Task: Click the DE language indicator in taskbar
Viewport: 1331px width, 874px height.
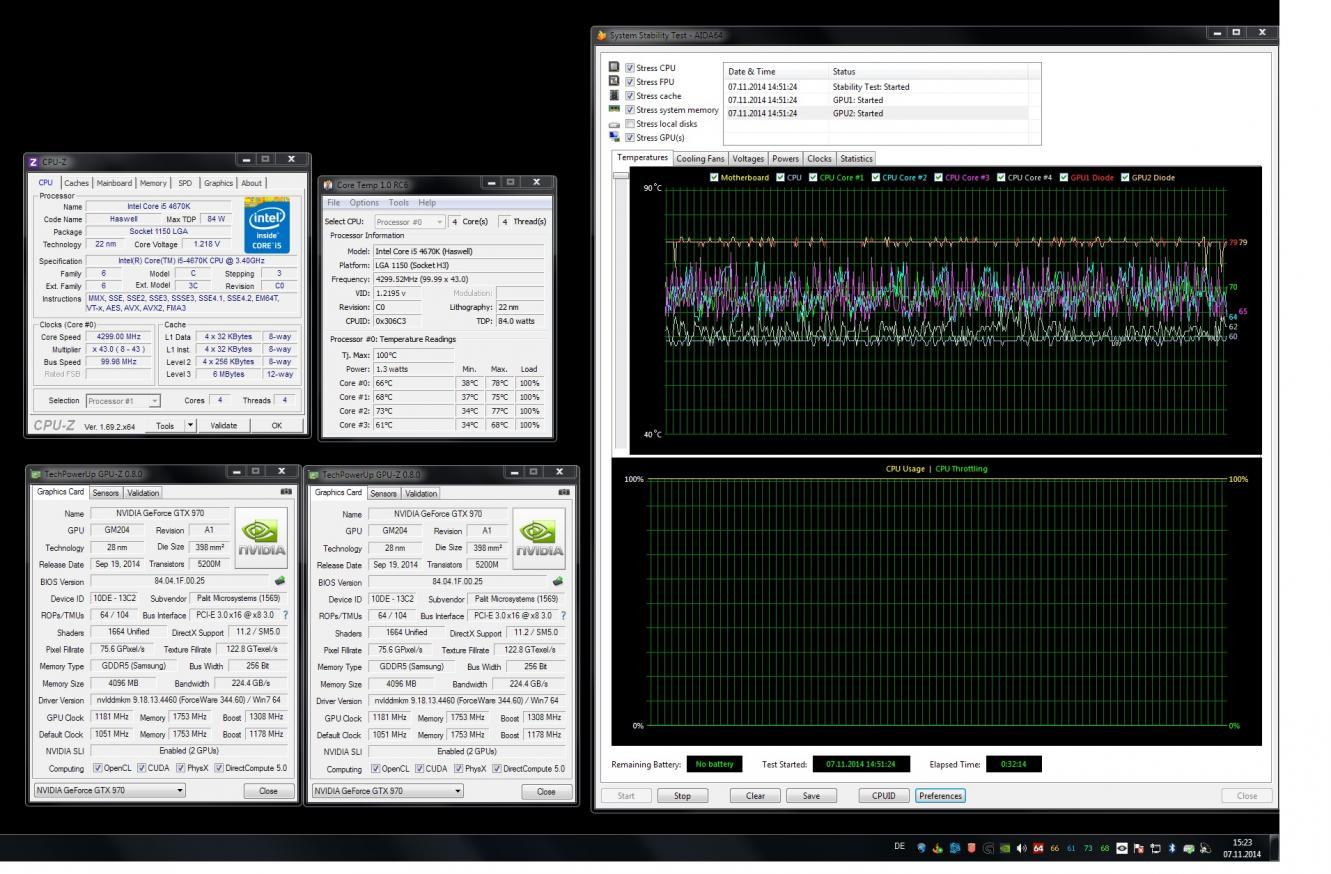Action: coord(899,847)
